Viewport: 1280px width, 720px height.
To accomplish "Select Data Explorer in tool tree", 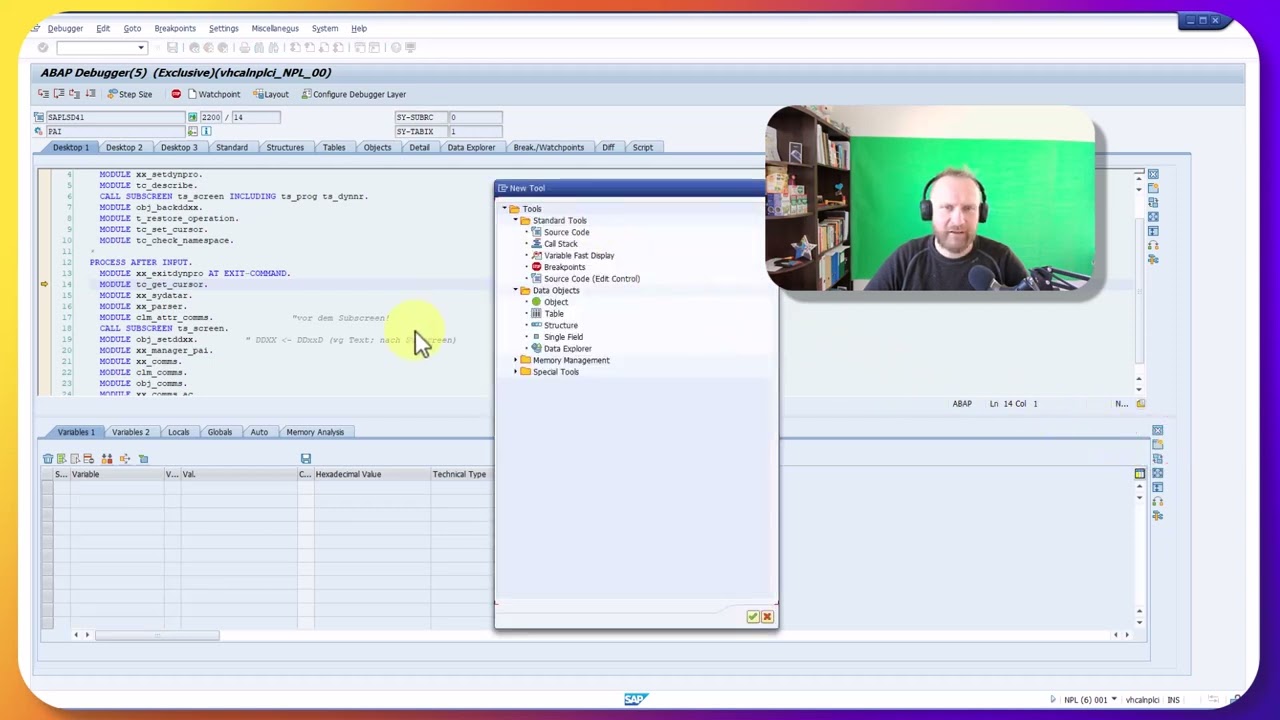I will (x=567, y=349).
